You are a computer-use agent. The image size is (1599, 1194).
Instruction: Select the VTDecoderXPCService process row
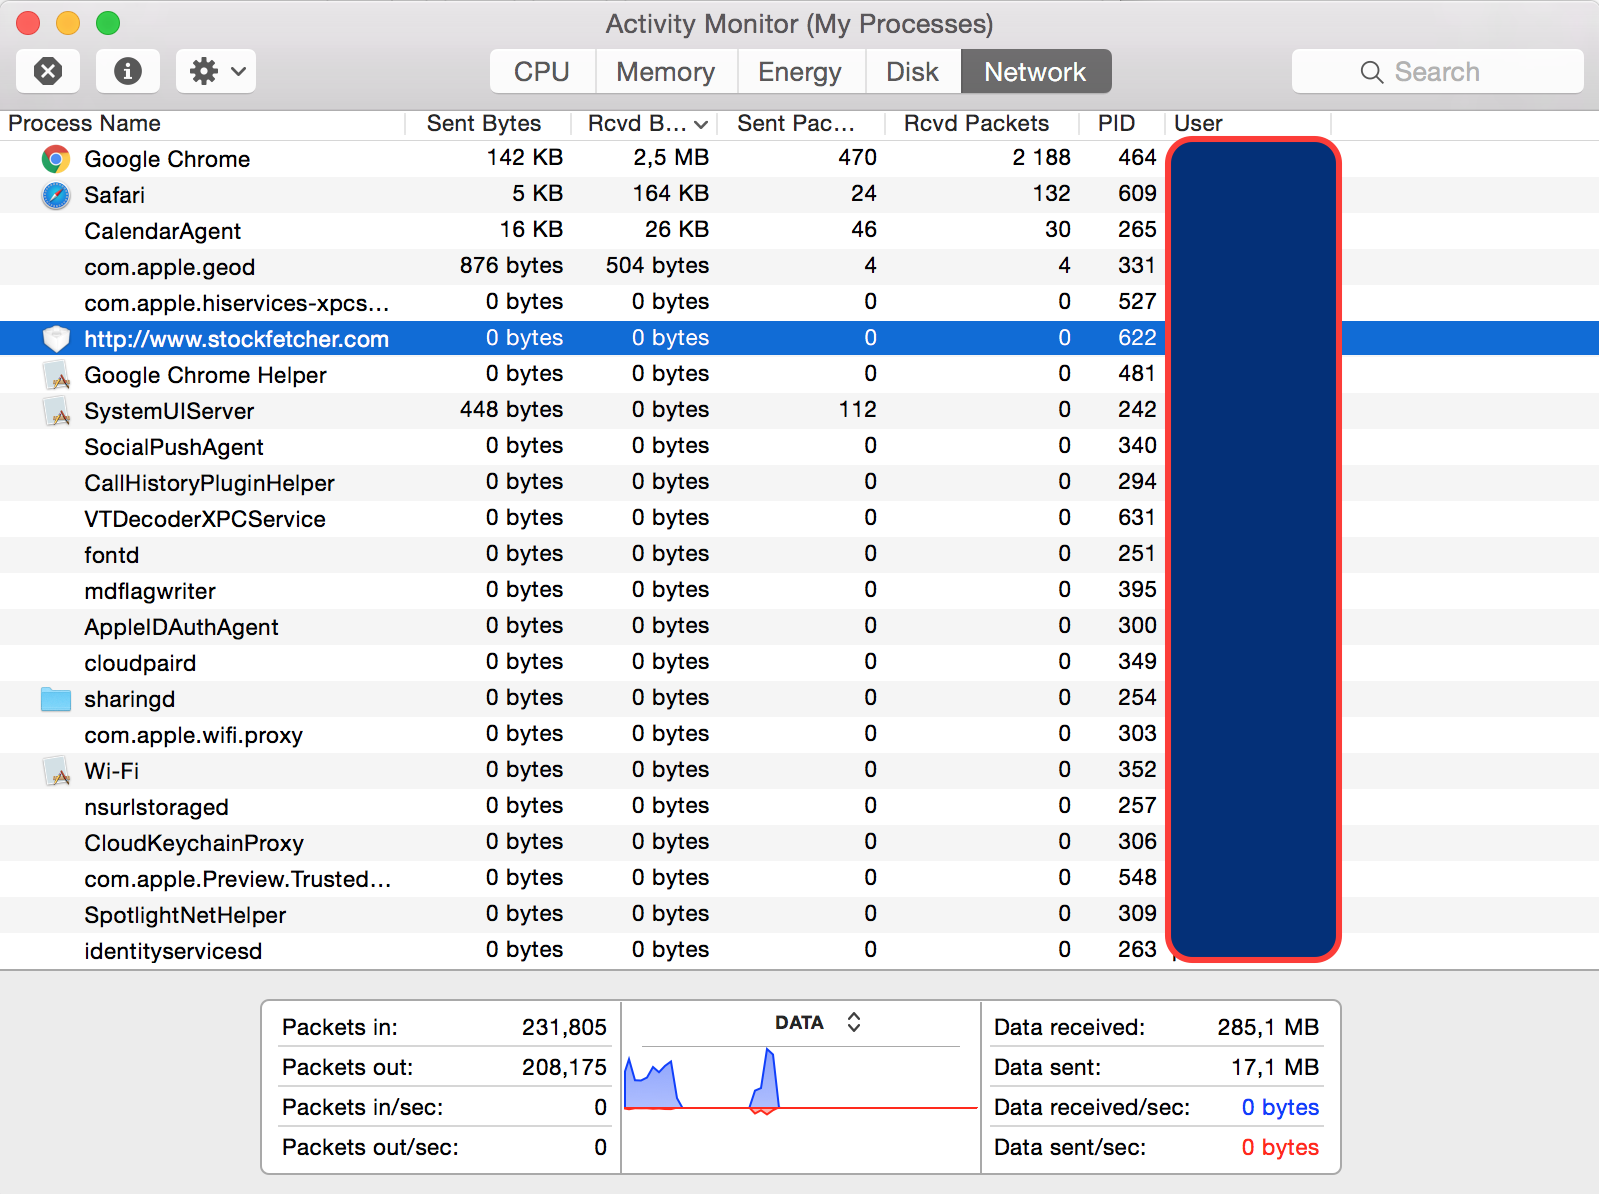(x=799, y=519)
